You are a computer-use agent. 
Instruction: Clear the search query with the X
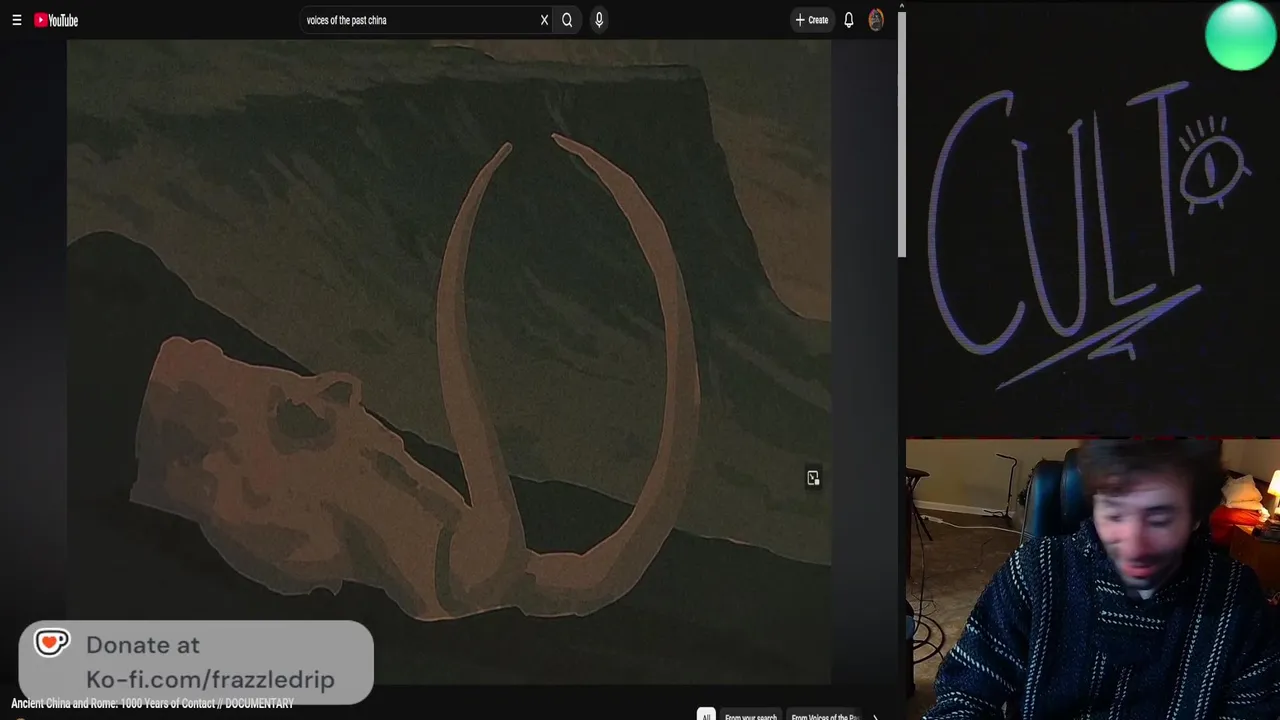pos(544,20)
